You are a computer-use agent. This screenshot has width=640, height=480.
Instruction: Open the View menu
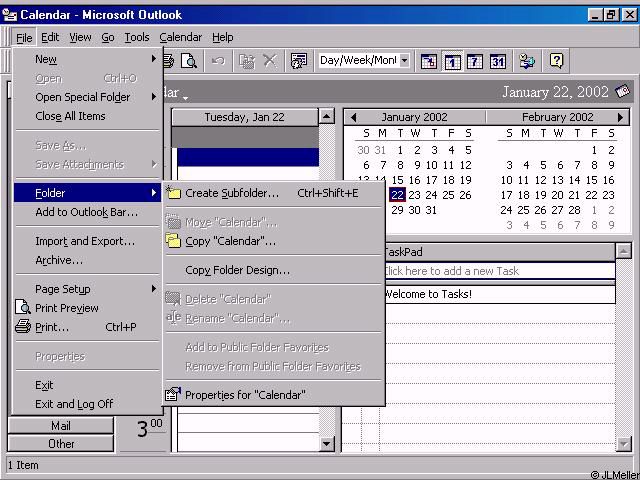click(80, 38)
